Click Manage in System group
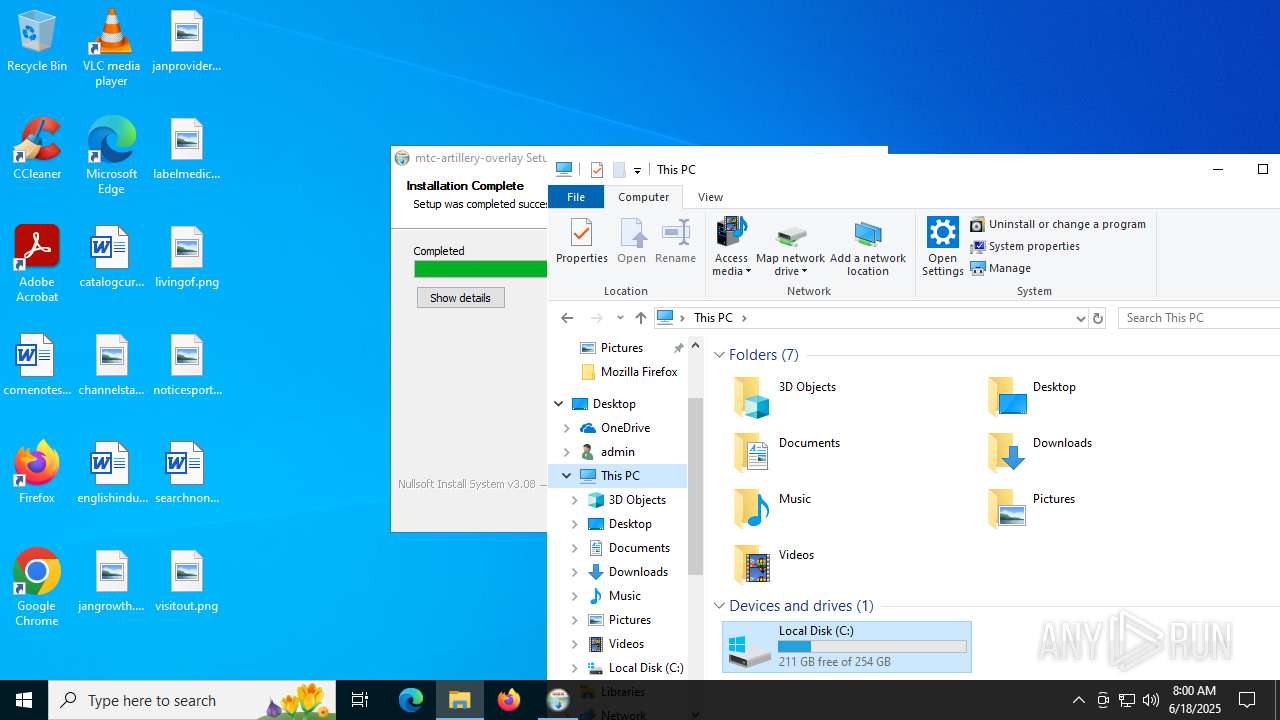The width and height of the screenshot is (1280, 720). pos(1001,268)
